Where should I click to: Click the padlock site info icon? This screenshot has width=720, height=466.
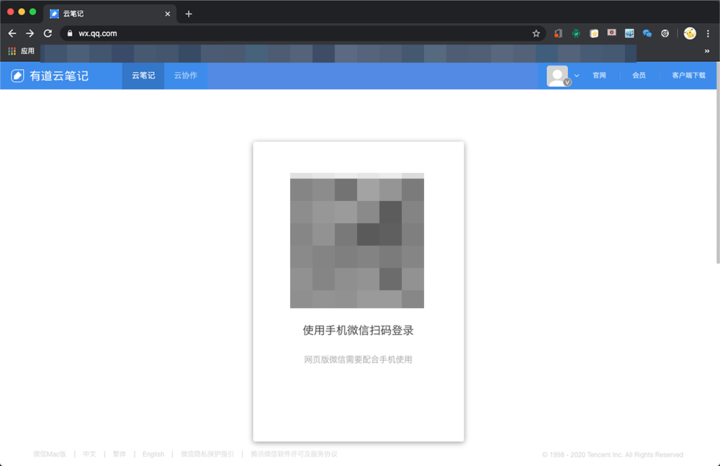point(70,34)
